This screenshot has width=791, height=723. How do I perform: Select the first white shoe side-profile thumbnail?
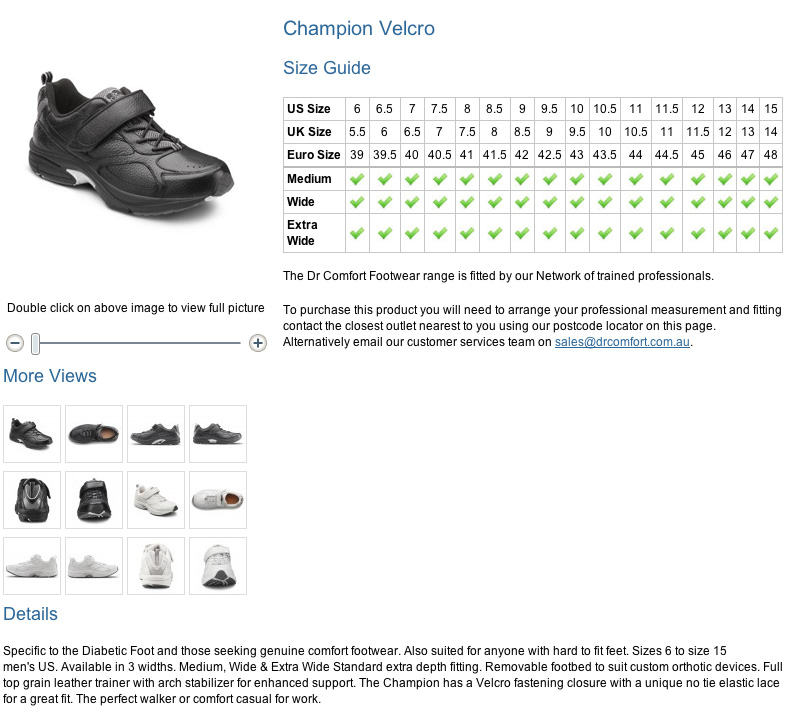point(32,566)
